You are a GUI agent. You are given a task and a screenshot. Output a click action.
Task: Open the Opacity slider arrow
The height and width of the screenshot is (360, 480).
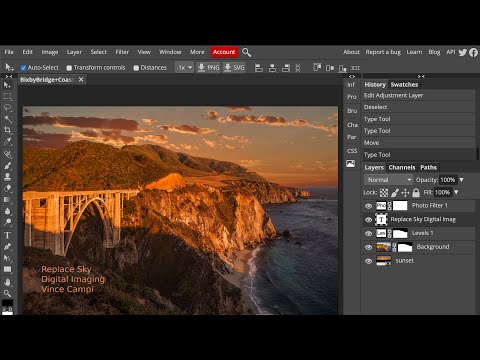[461, 180]
